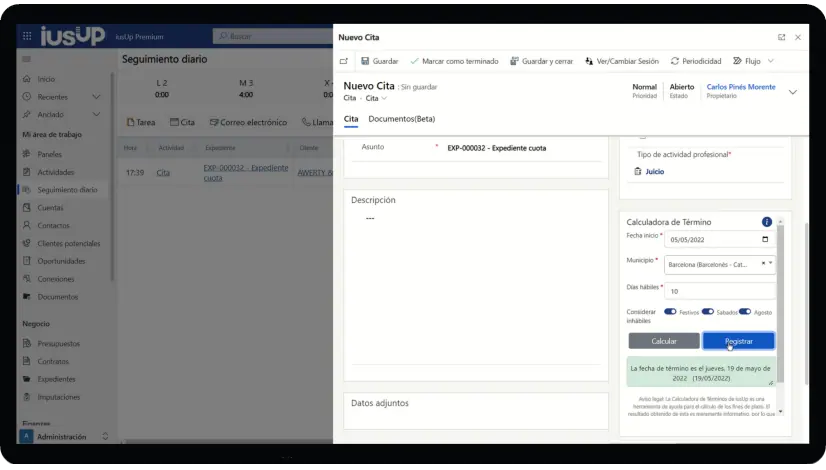This screenshot has width=826, height=470.
Task: Disable the Agosto switch
Action: click(x=745, y=311)
